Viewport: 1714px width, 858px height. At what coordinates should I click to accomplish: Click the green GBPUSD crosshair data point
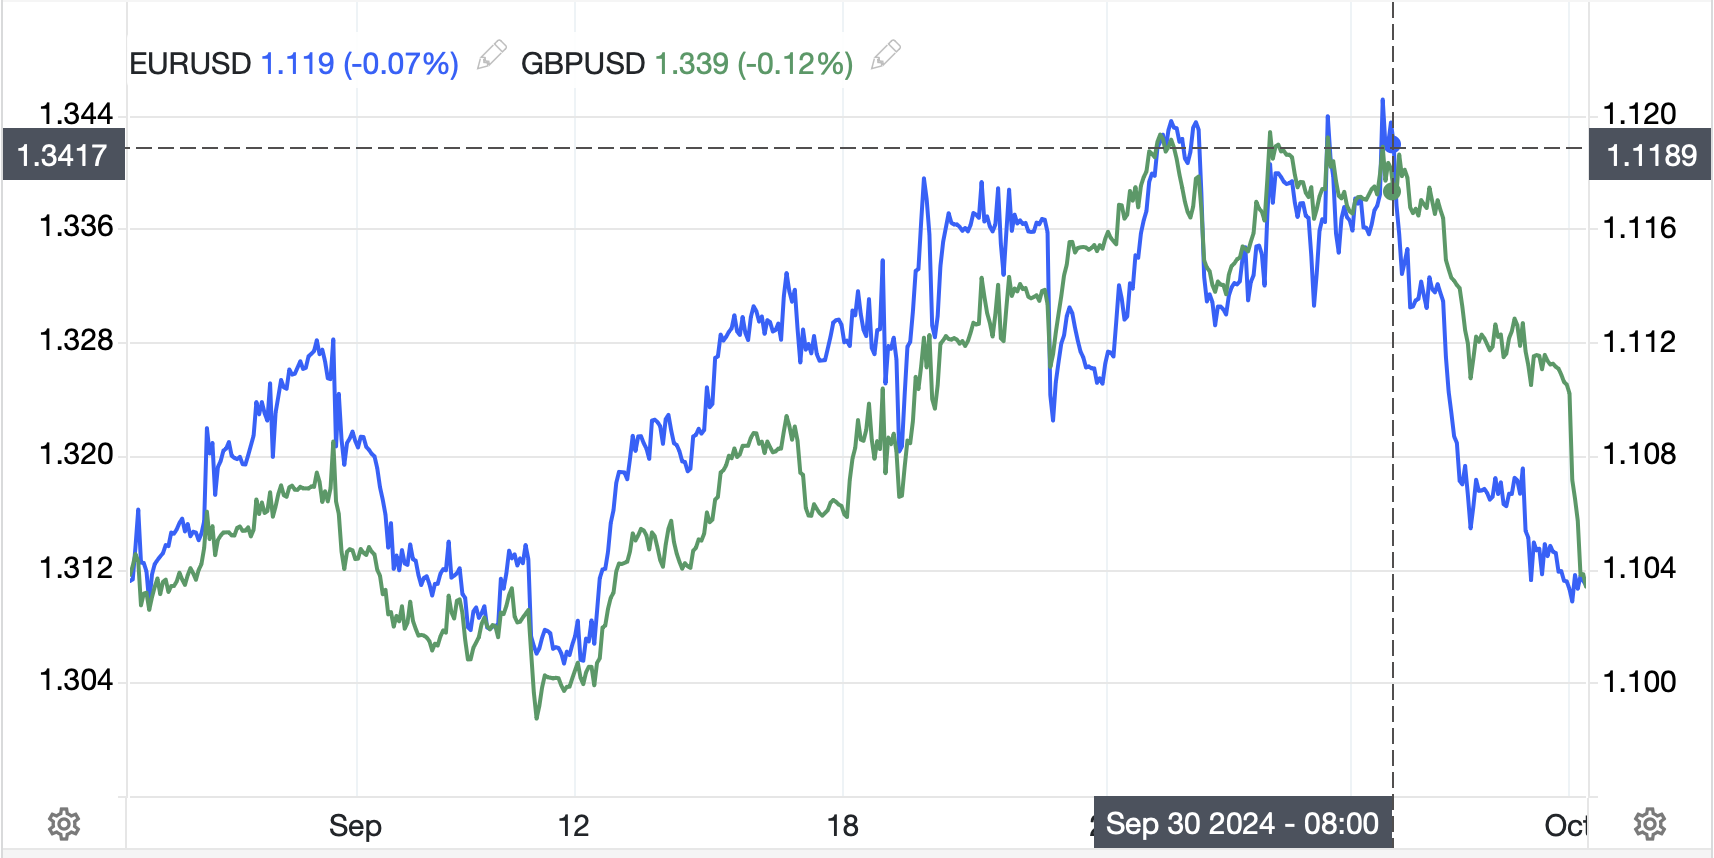click(x=1392, y=191)
